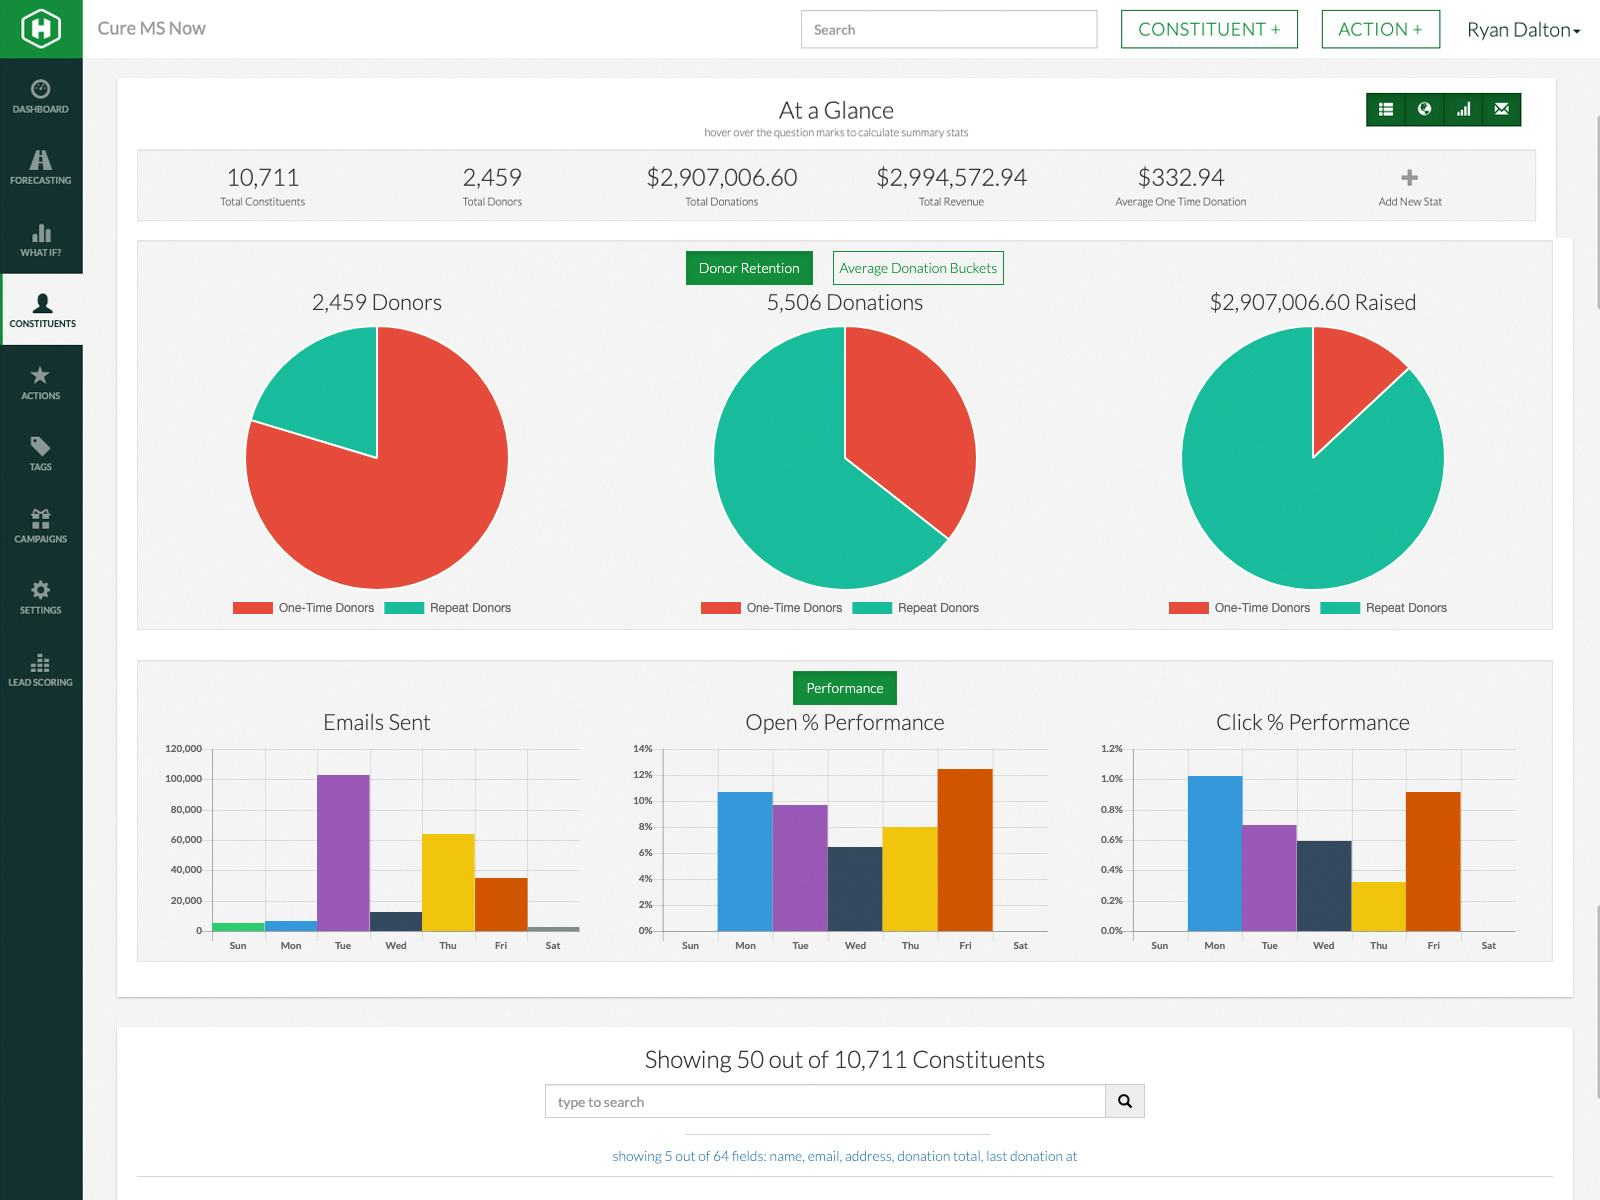Select the globe icon in At a Glance

click(x=1424, y=110)
